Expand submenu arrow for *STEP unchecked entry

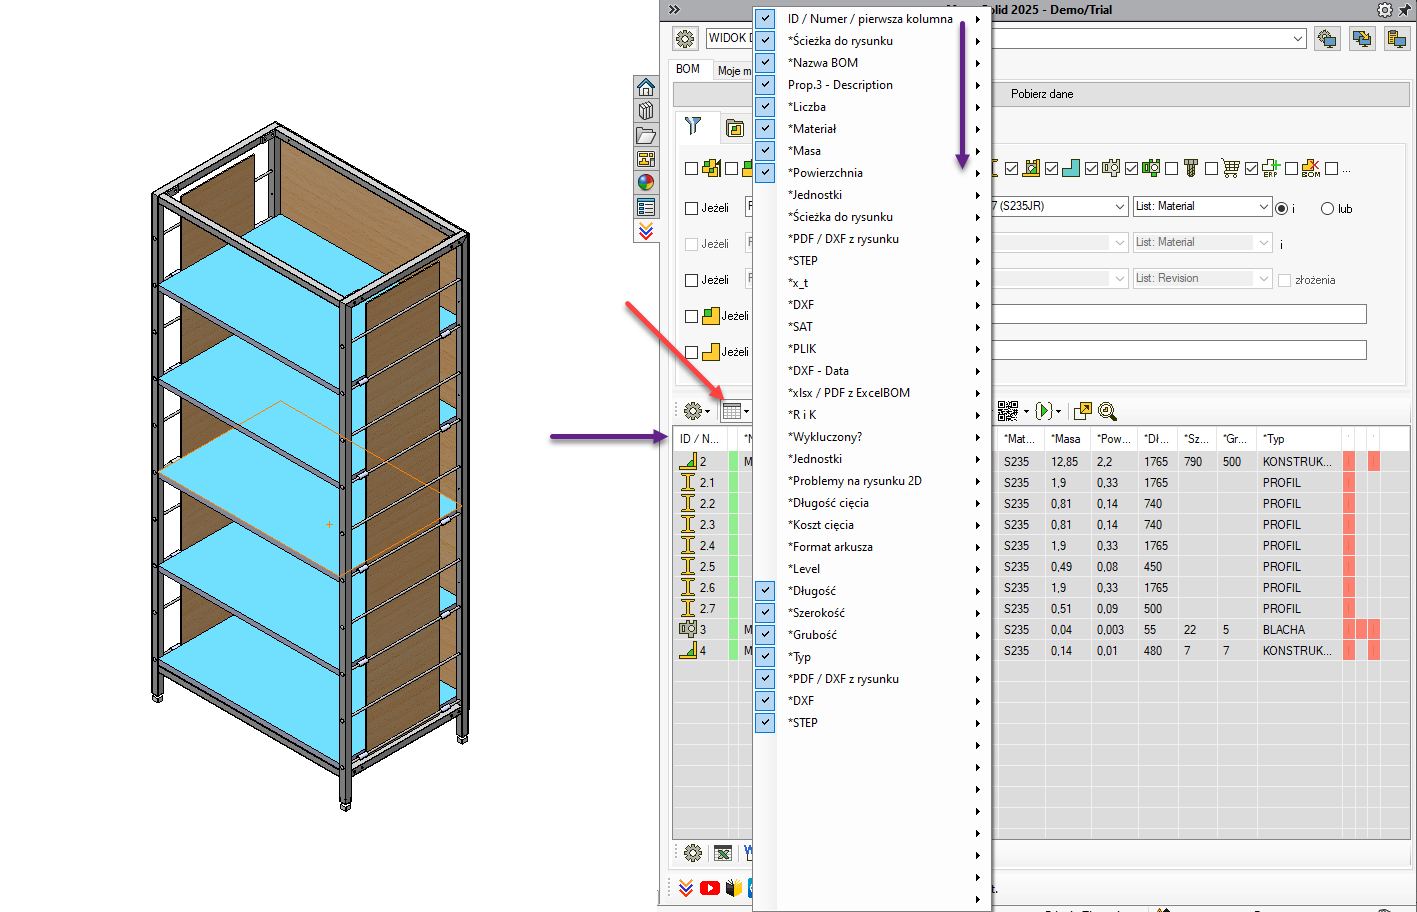pos(978,261)
